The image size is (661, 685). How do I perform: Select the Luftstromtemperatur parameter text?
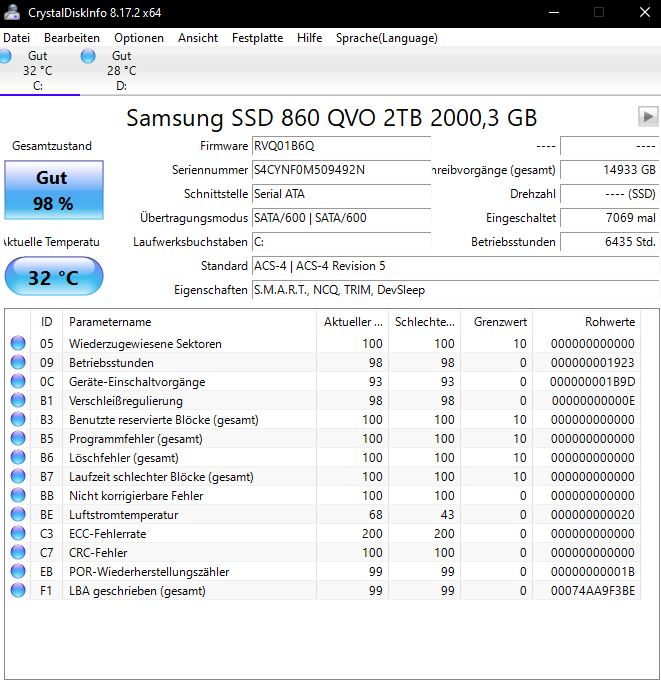(x=123, y=515)
